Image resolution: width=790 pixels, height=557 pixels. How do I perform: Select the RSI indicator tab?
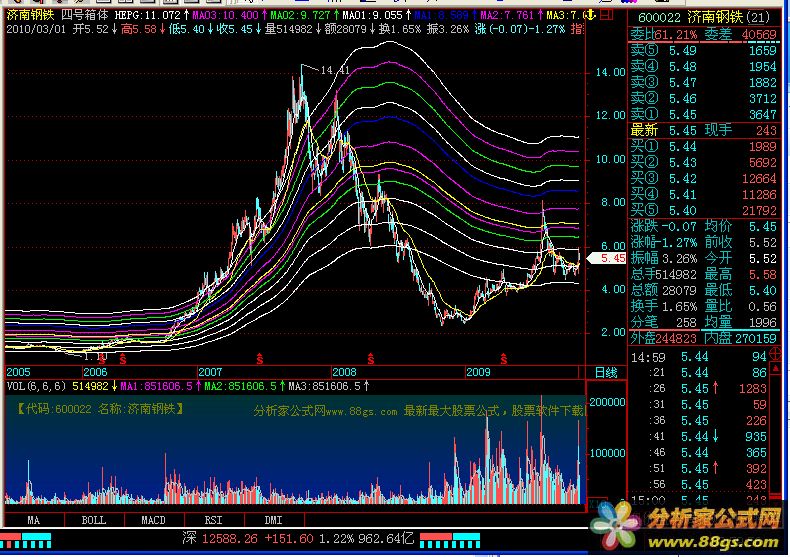(x=214, y=520)
